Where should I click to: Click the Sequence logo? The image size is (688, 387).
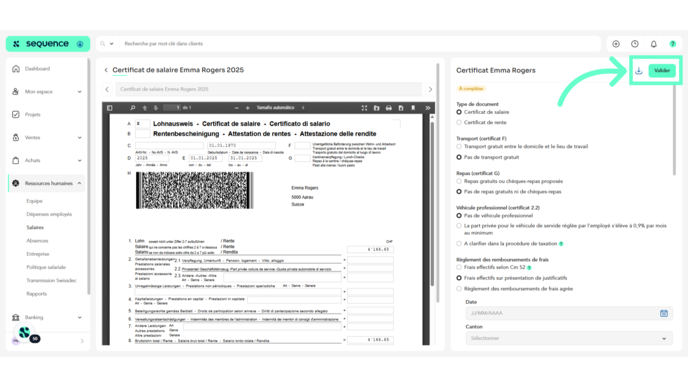[47, 44]
